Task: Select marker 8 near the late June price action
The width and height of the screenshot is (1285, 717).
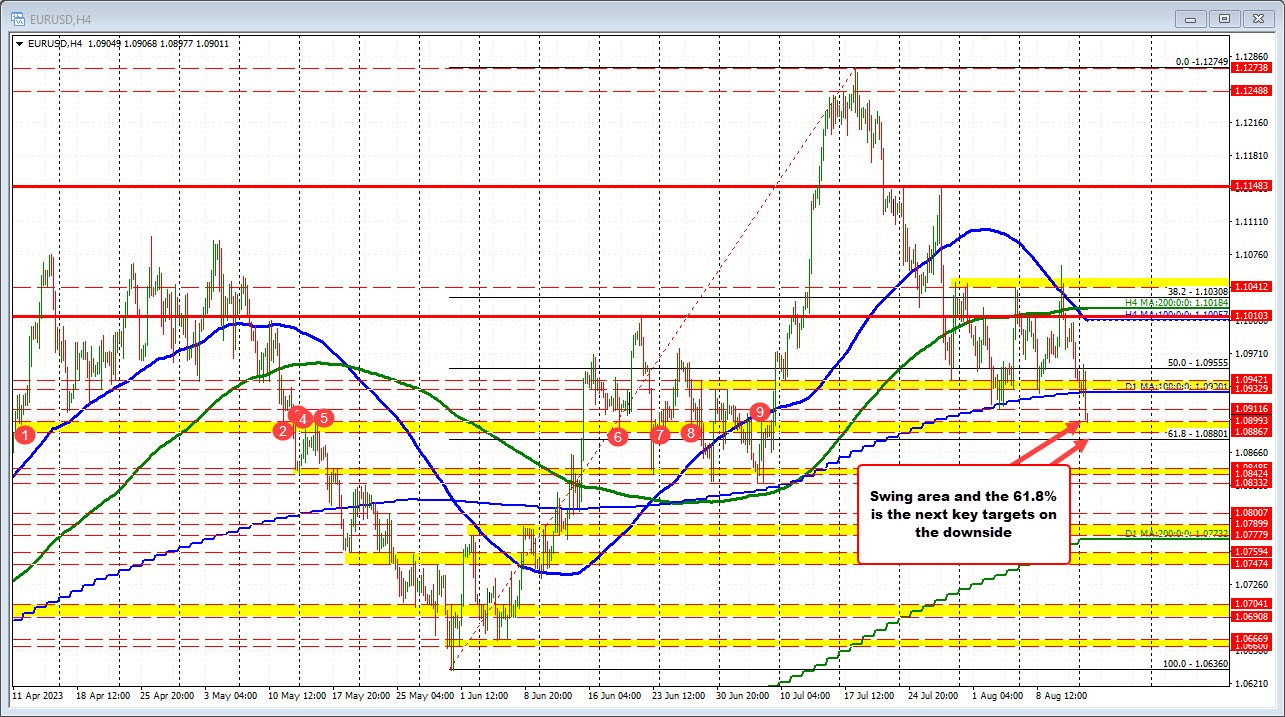Action: [689, 433]
